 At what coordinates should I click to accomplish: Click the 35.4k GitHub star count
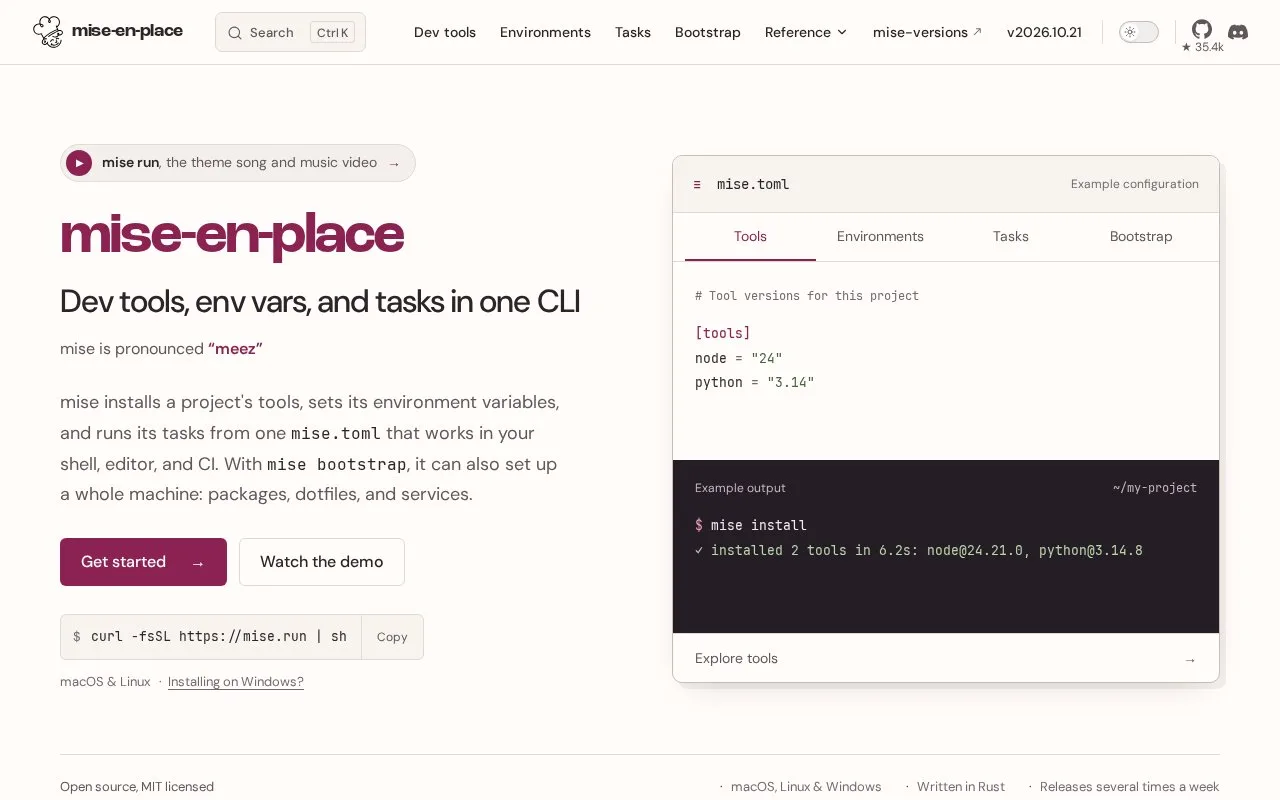point(1202,47)
